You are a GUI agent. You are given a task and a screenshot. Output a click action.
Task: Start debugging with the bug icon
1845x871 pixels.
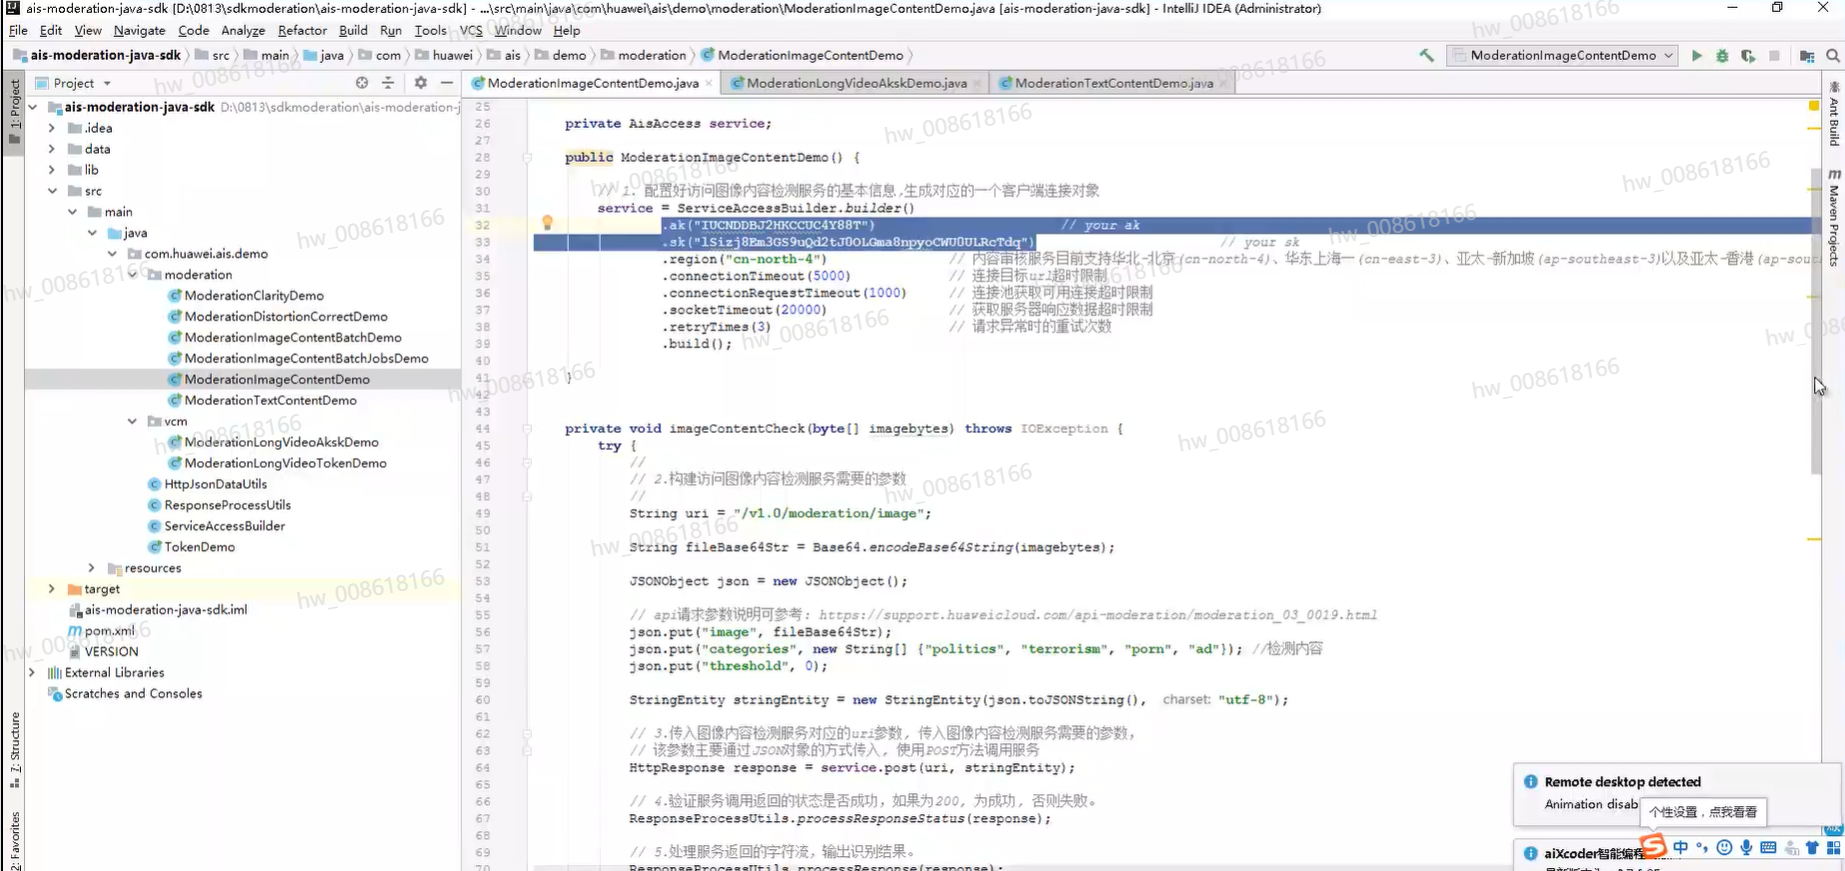pos(1722,55)
